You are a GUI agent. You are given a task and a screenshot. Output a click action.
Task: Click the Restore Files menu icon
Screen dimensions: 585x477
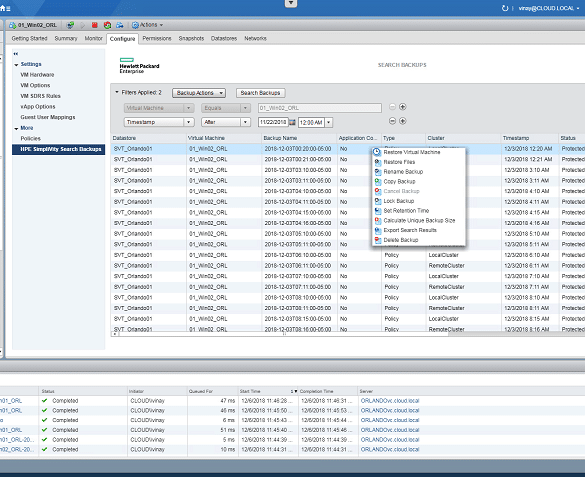point(378,162)
